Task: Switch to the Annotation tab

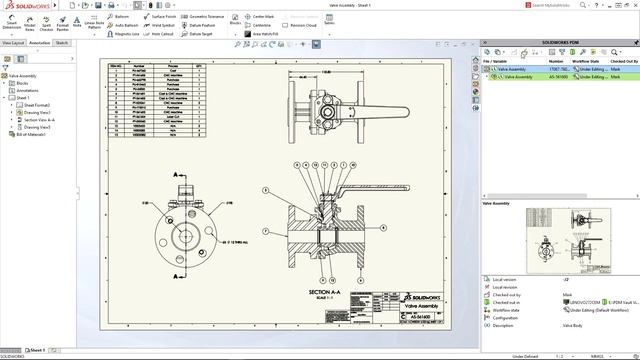Action: pyautogui.click(x=40, y=43)
